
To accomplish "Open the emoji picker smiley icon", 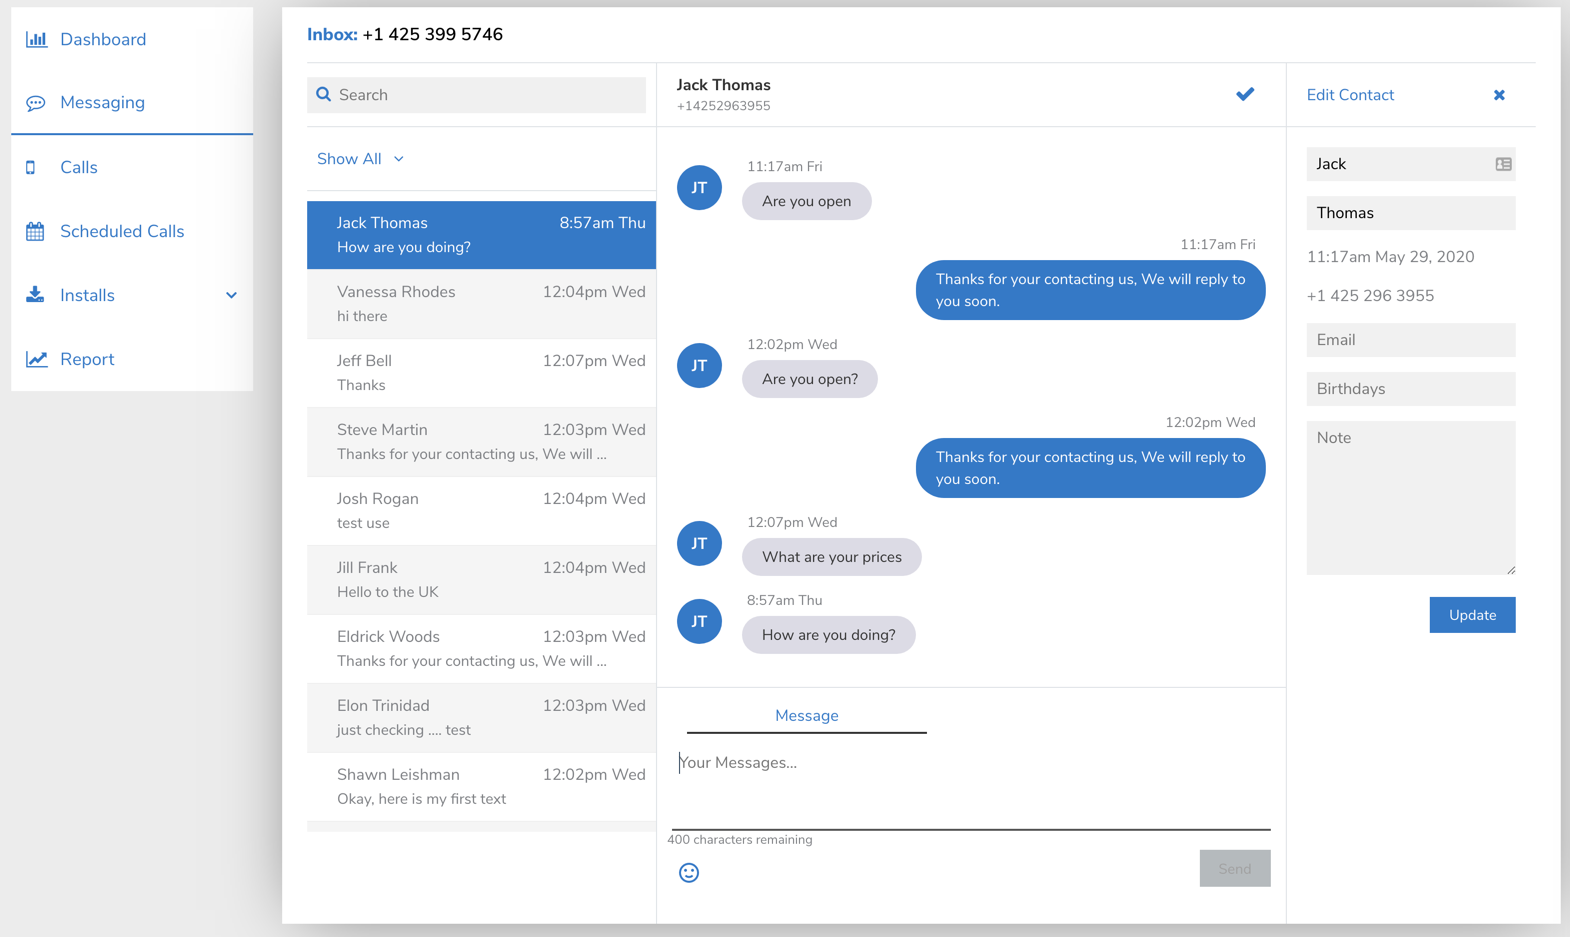I will (x=689, y=873).
